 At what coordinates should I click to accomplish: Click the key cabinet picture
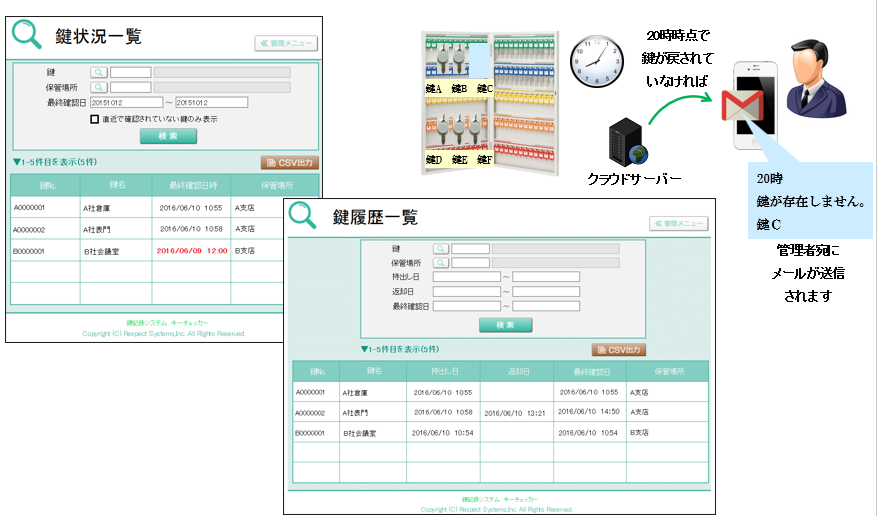tap(490, 103)
